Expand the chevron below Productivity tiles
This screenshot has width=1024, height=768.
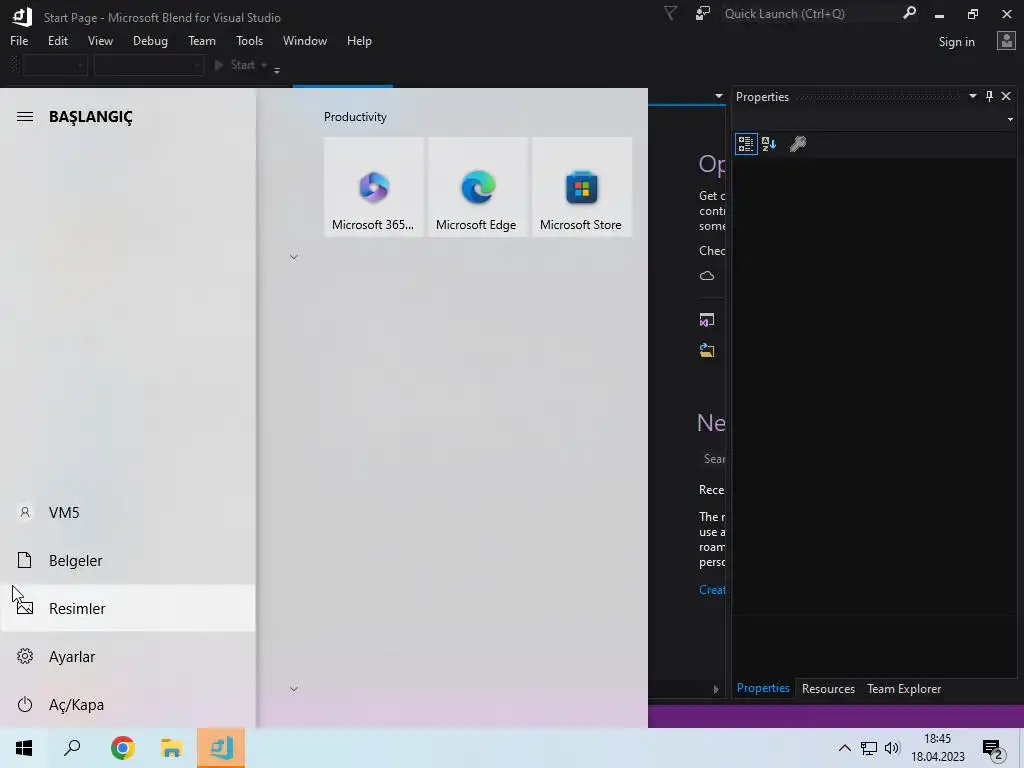point(294,257)
